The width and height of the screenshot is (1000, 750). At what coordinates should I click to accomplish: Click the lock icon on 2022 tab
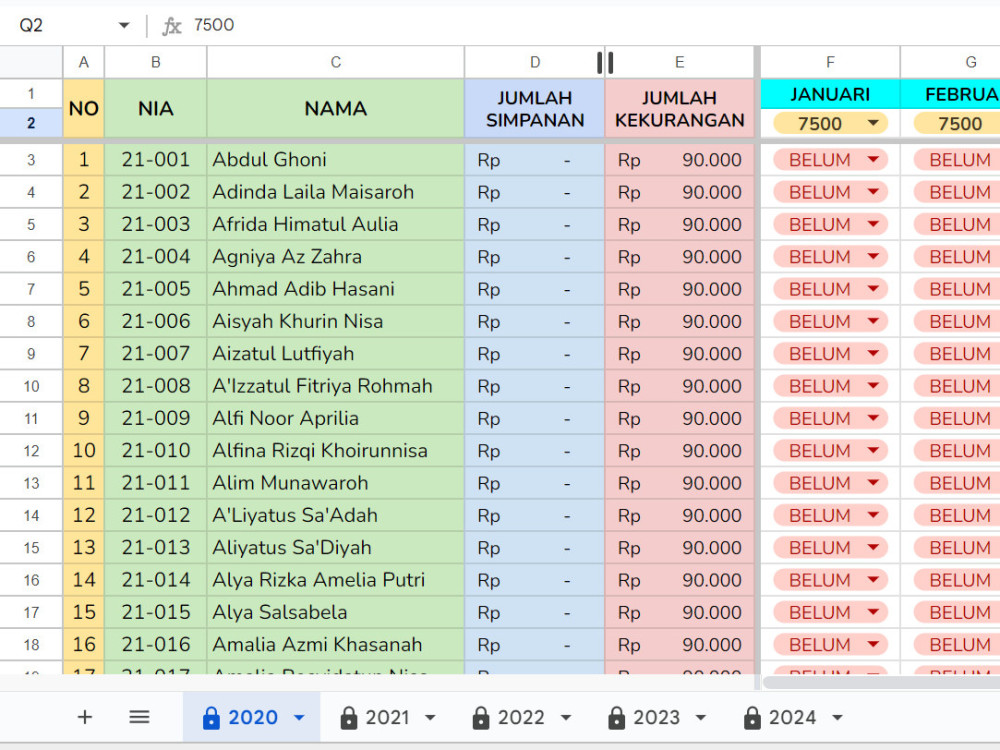tap(481, 717)
